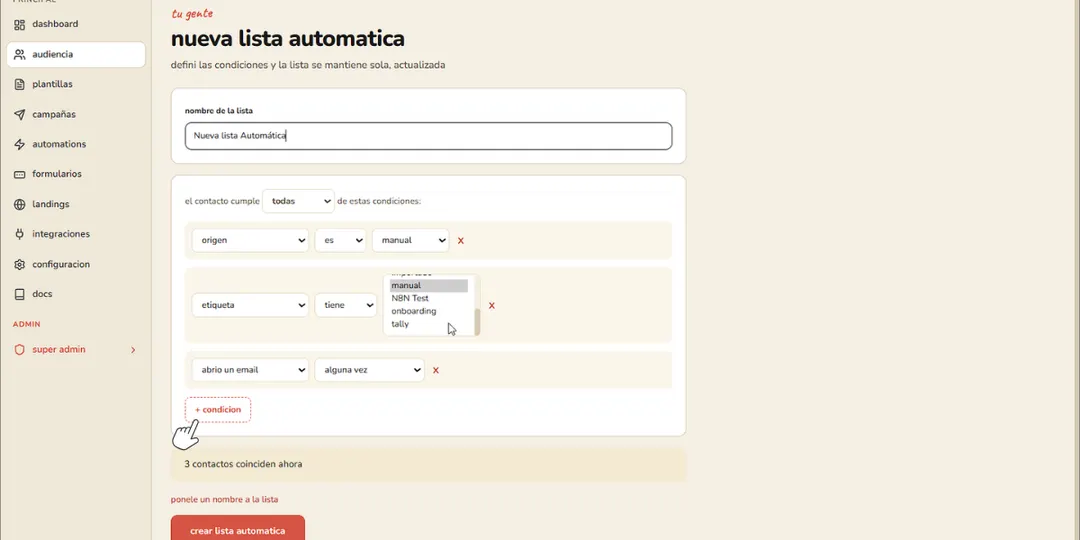Navigate to formularios
Viewport: 1080px width, 540px height.
coord(56,174)
